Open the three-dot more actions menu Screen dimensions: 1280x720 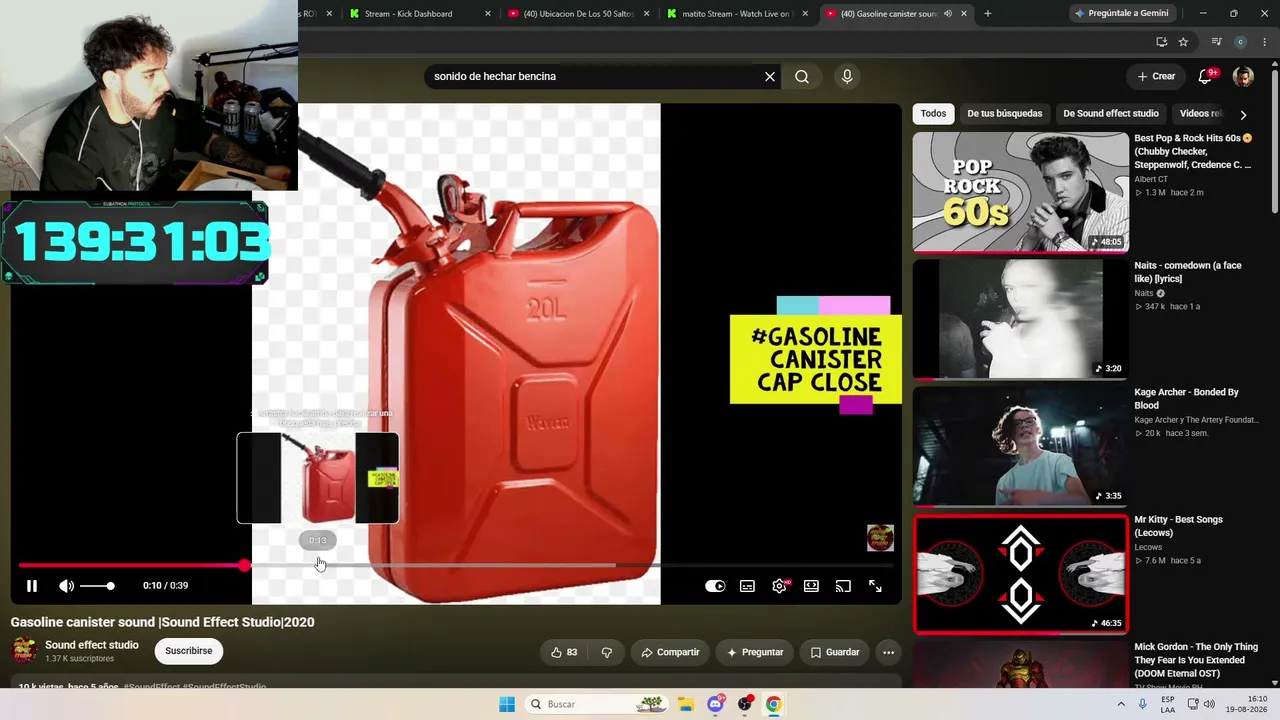point(888,652)
